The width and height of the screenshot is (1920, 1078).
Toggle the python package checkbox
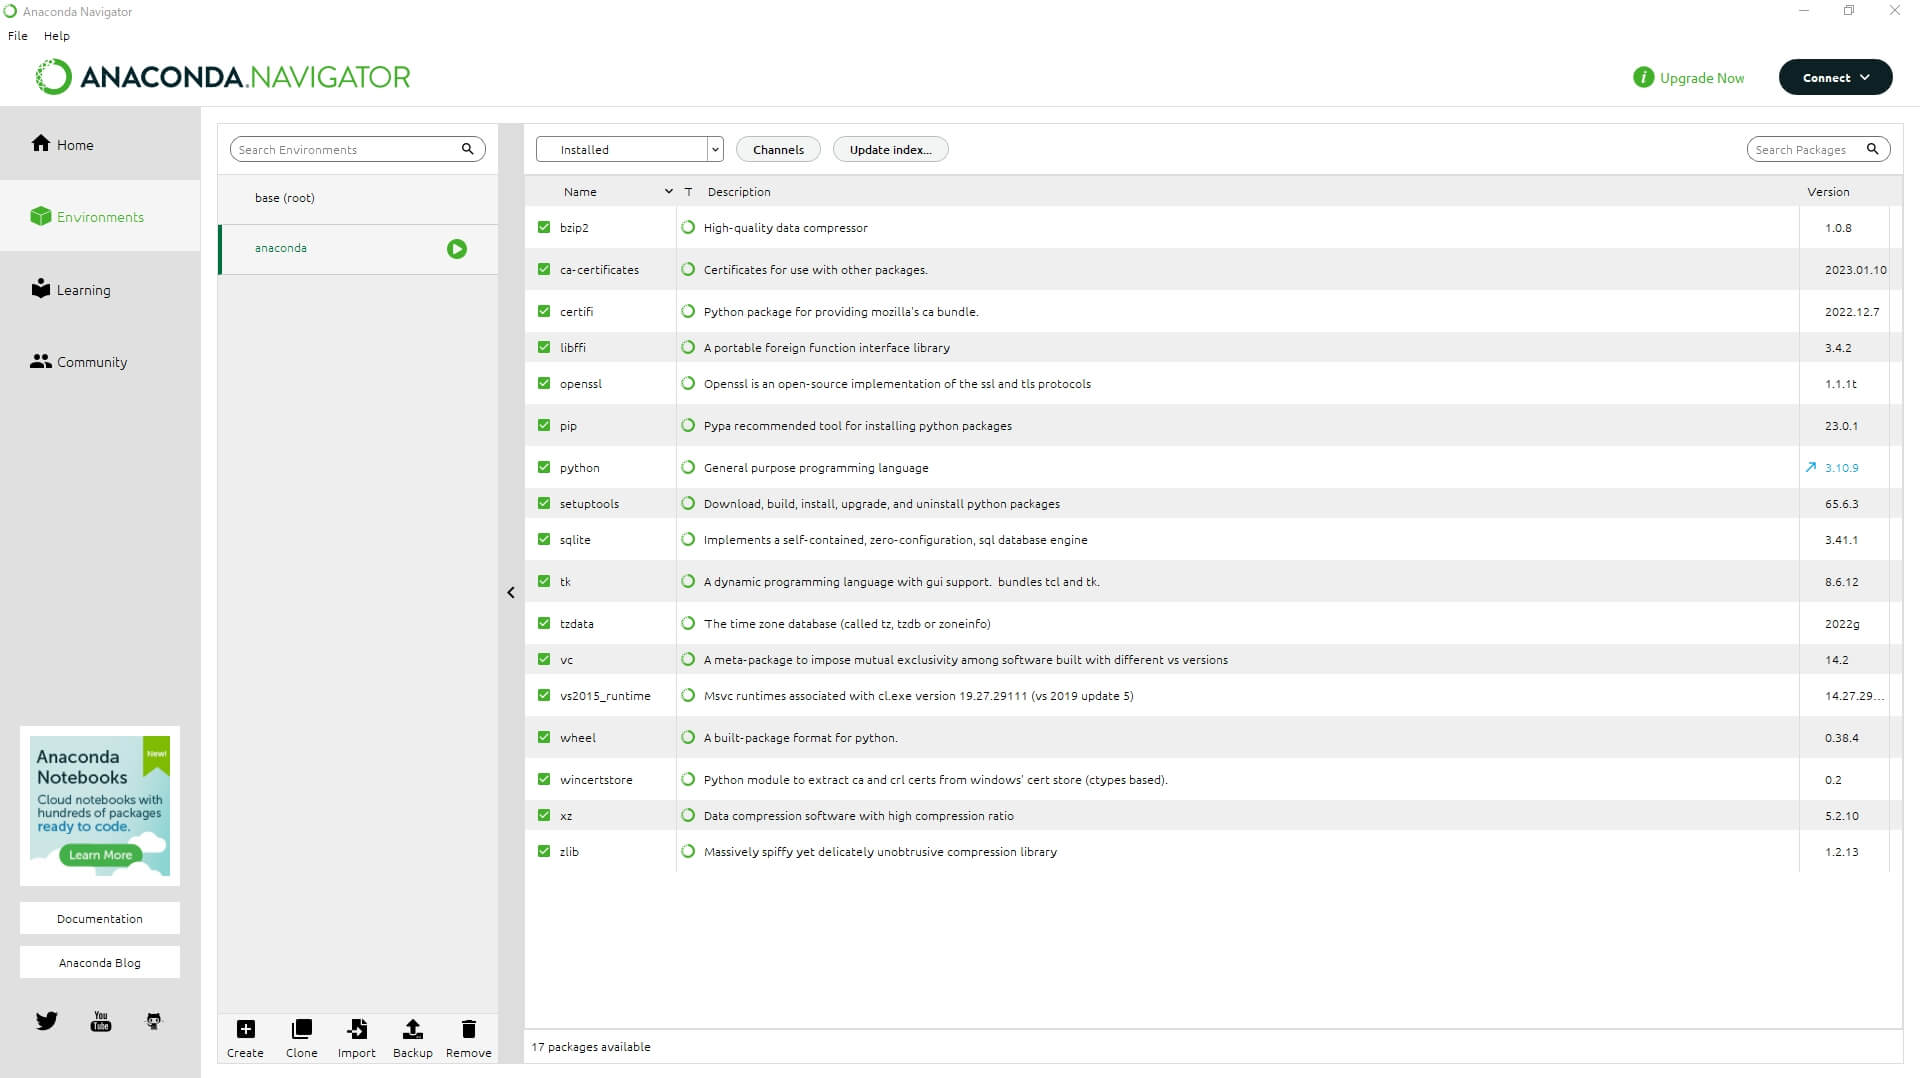[544, 467]
